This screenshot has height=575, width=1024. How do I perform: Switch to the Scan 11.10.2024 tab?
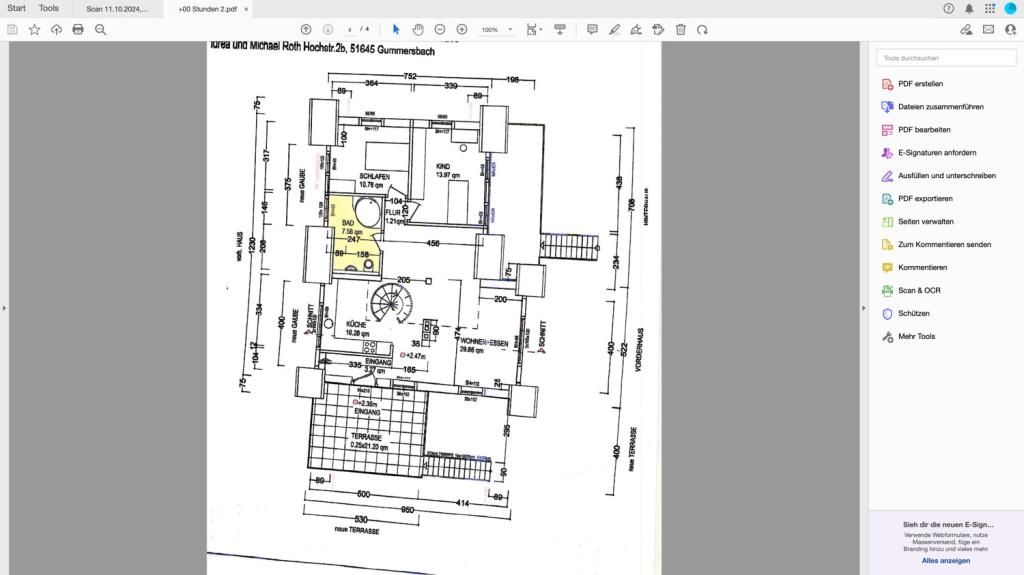[117, 8]
